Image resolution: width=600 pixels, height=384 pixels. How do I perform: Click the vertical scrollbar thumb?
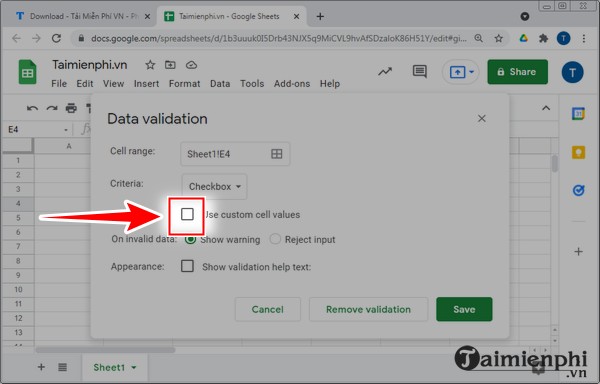coord(555,163)
